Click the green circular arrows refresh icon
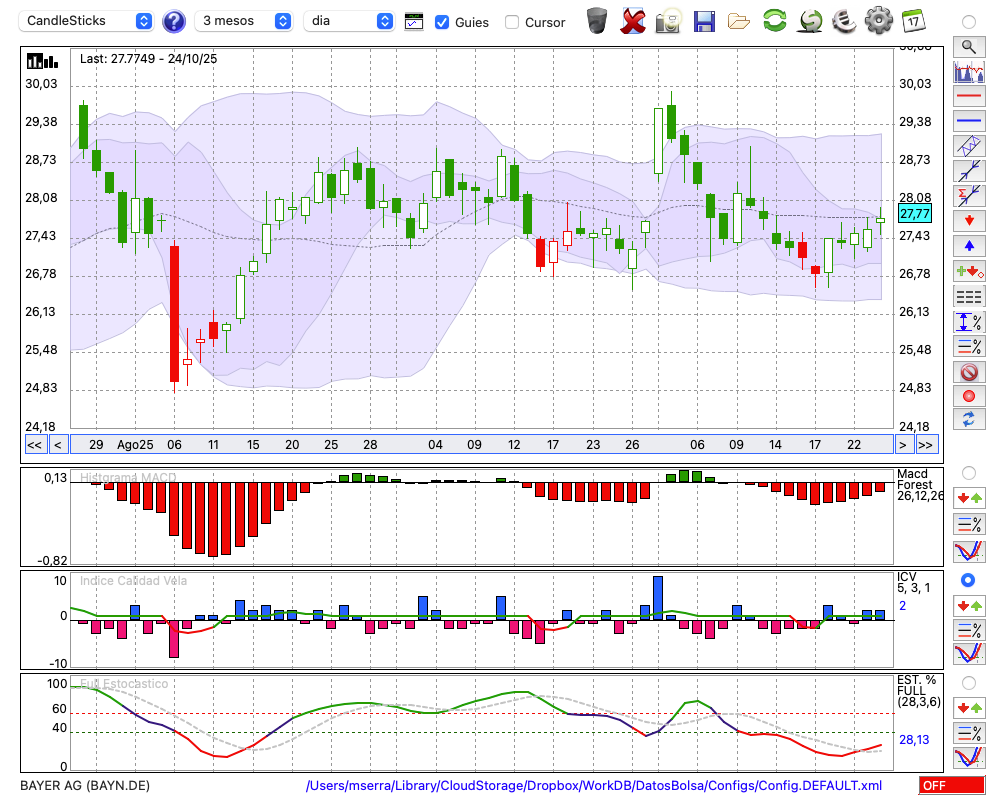Image resolution: width=1000 pixels, height=800 pixels. click(x=774, y=20)
